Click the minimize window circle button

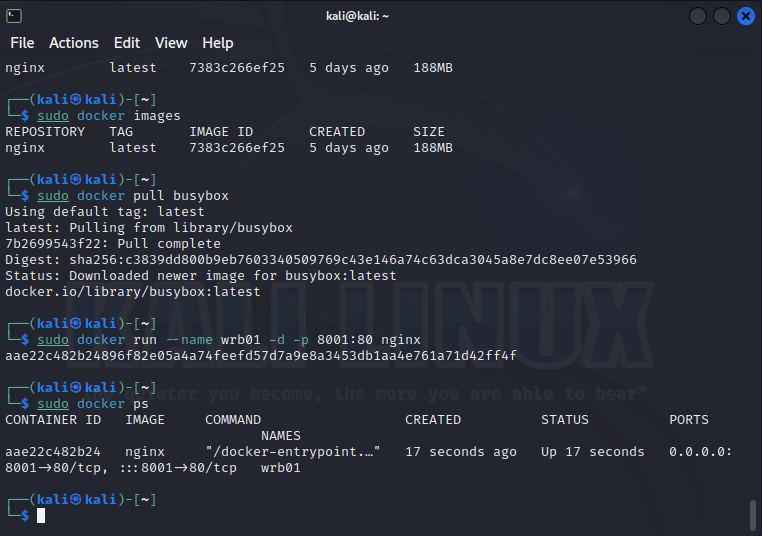coord(698,16)
